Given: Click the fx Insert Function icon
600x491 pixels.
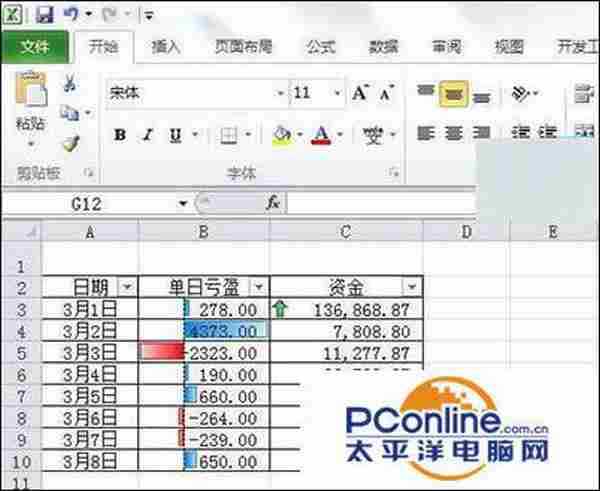Looking at the screenshot, I should [x=273, y=203].
